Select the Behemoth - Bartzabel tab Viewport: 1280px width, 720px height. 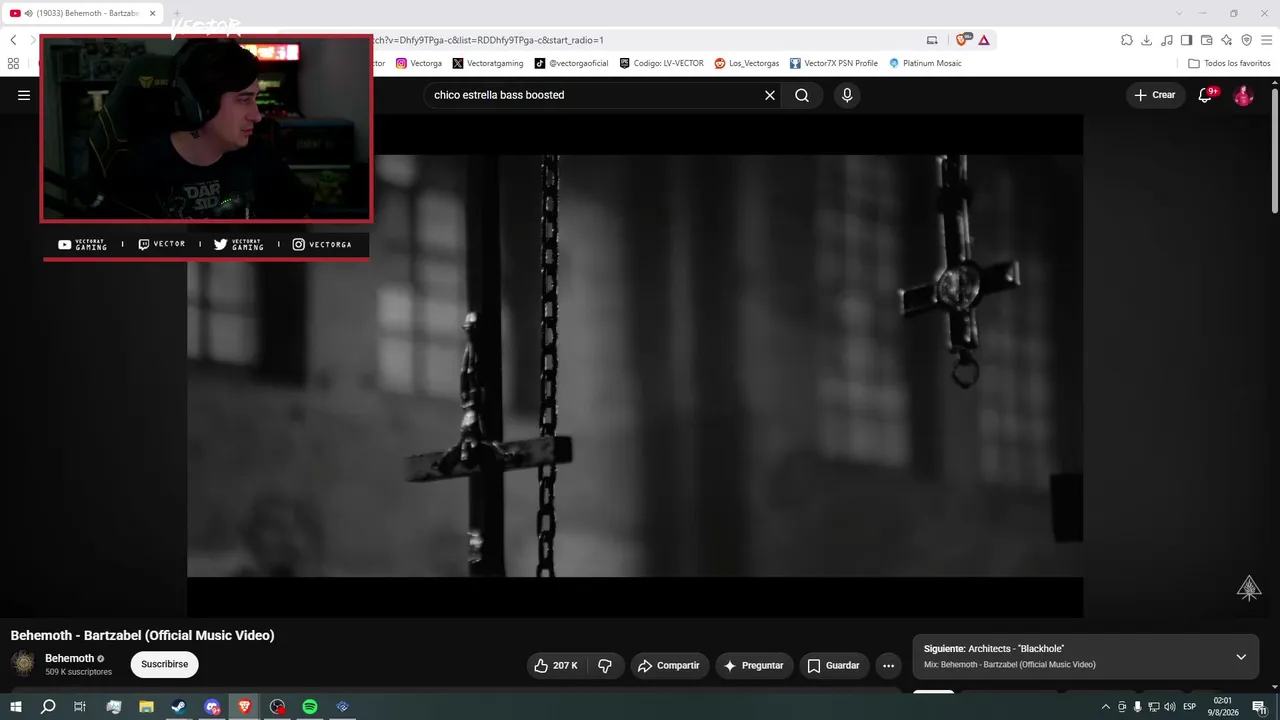pos(84,13)
